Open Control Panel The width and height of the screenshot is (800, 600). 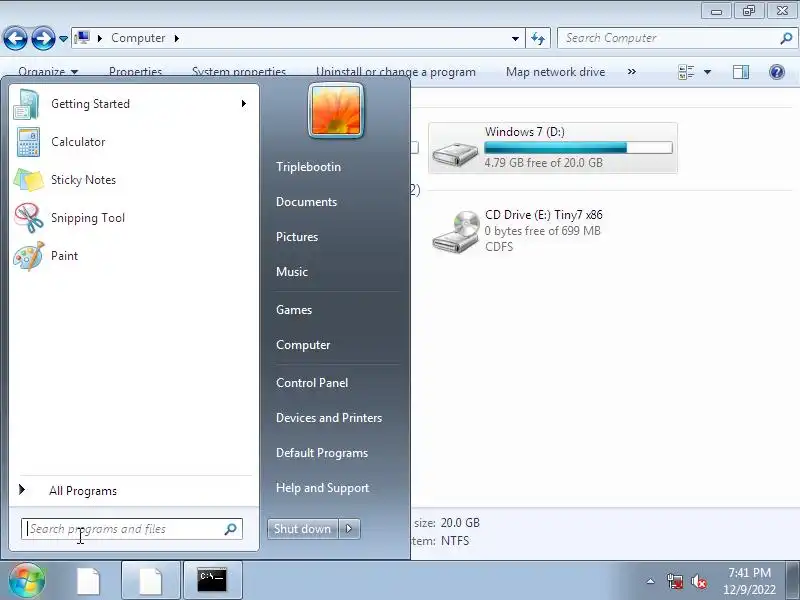312,383
